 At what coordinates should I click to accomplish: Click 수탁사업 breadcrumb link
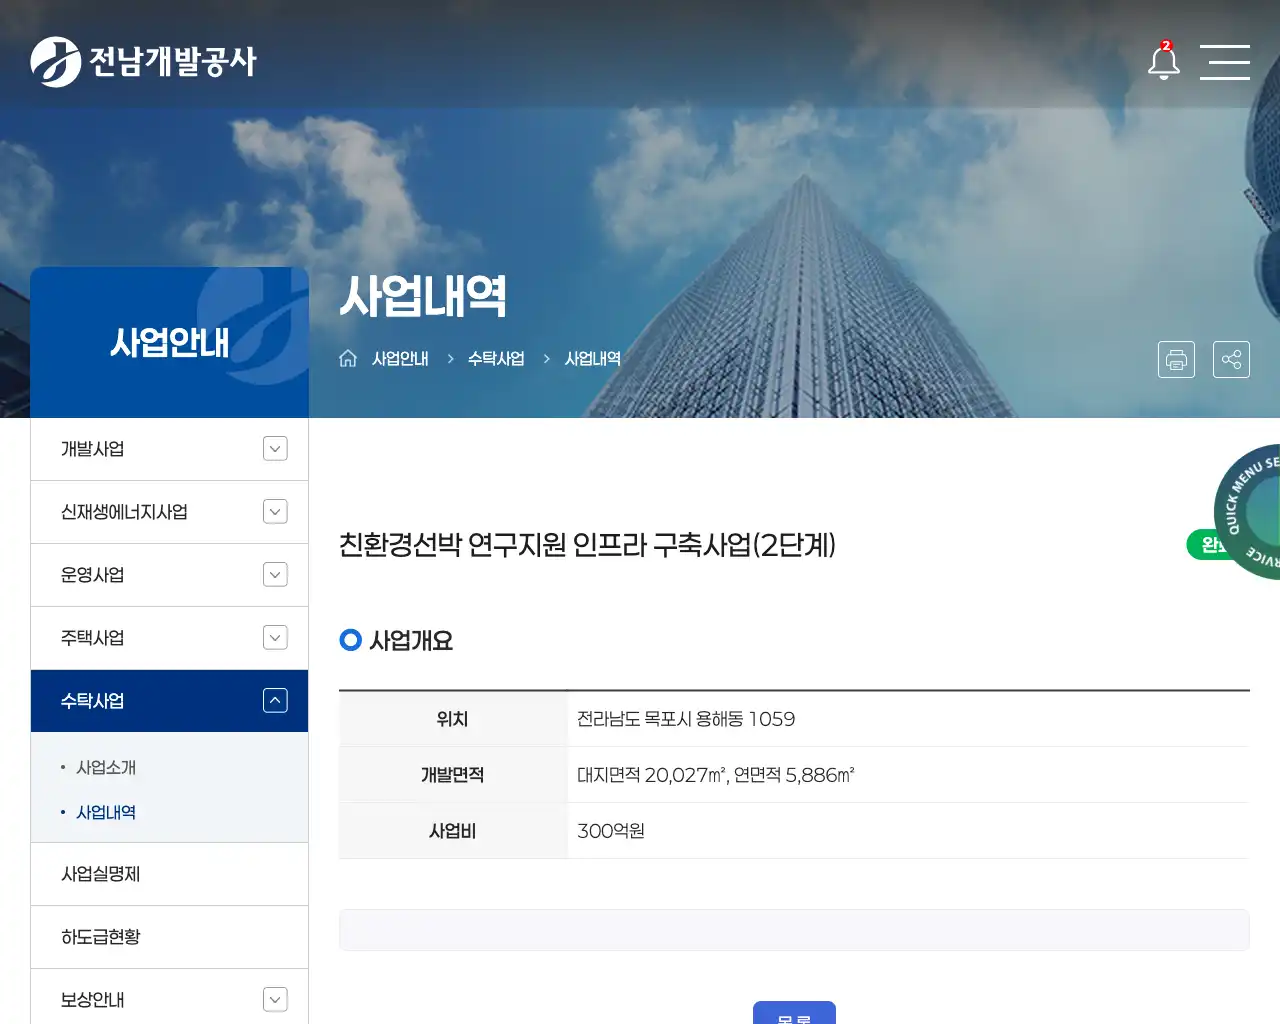click(496, 358)
